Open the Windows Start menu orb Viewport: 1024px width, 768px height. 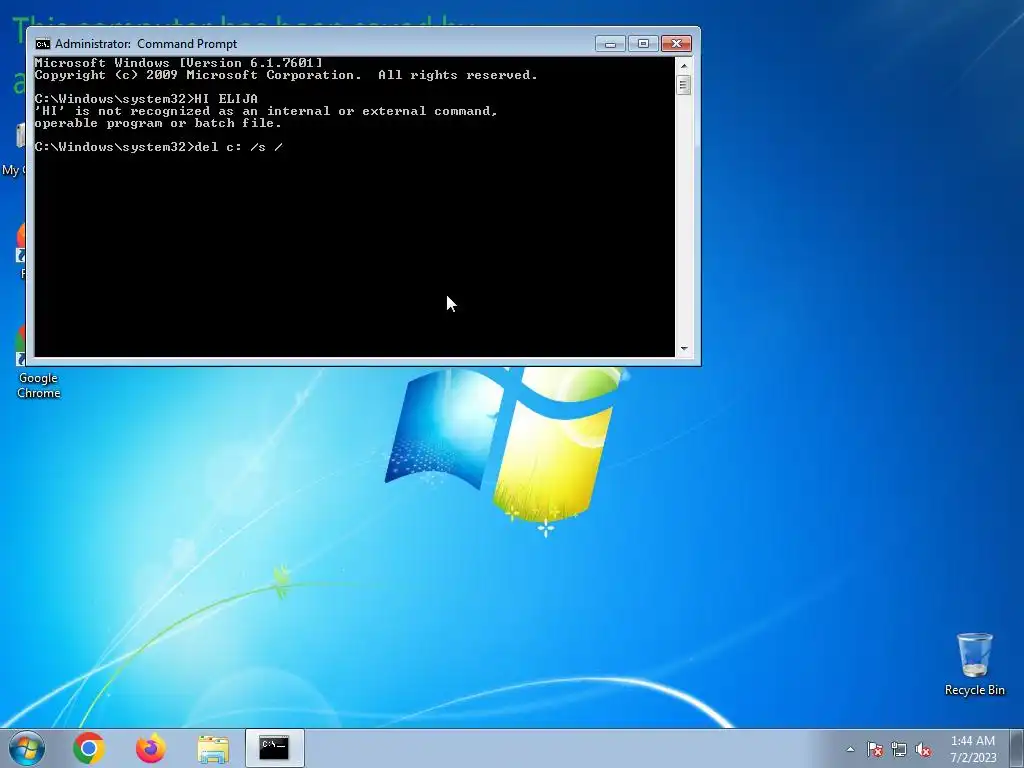[27, 748]
